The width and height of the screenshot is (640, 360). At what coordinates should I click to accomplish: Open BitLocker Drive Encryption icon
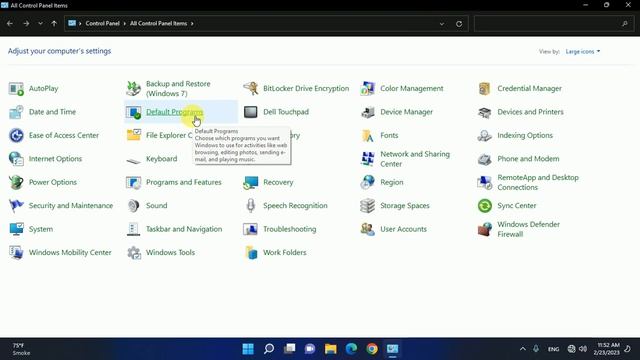point(251,89)
